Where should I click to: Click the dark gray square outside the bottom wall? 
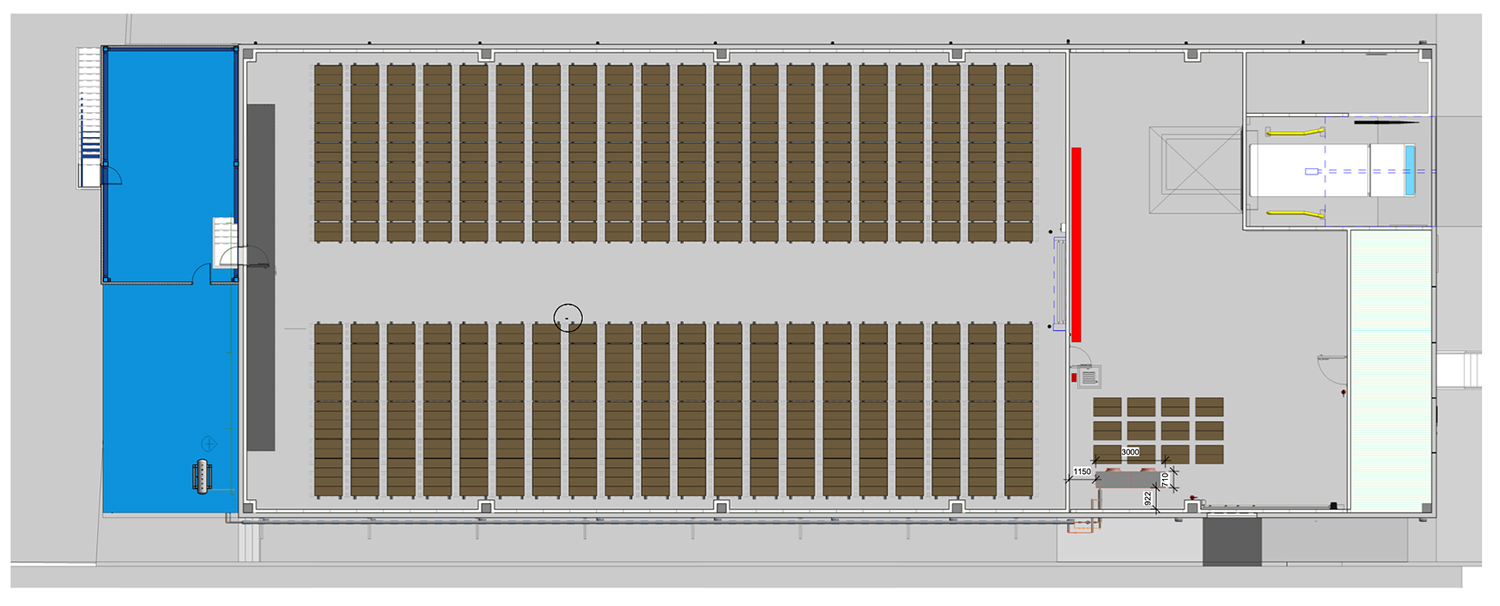(1232, 542)
